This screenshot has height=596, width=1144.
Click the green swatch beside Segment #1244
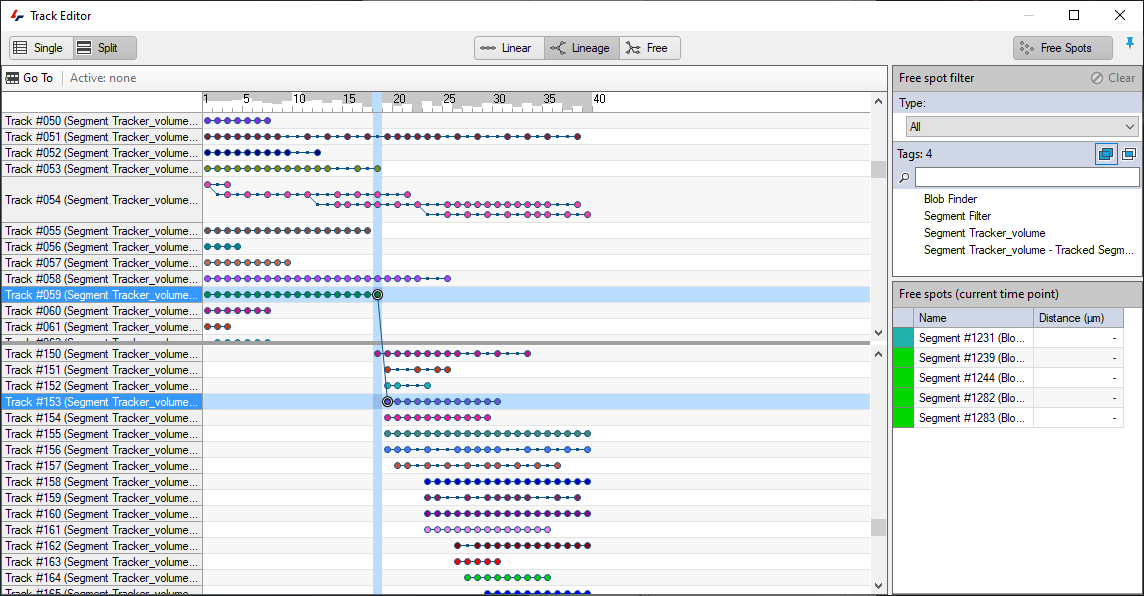(x=902, y=377)
